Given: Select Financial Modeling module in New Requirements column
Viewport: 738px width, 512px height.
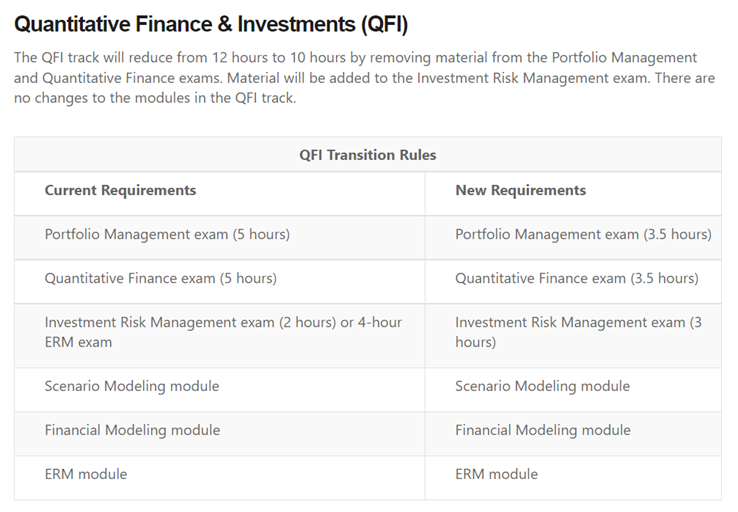Looking at the screenshot, I should (x=543, y=430).
